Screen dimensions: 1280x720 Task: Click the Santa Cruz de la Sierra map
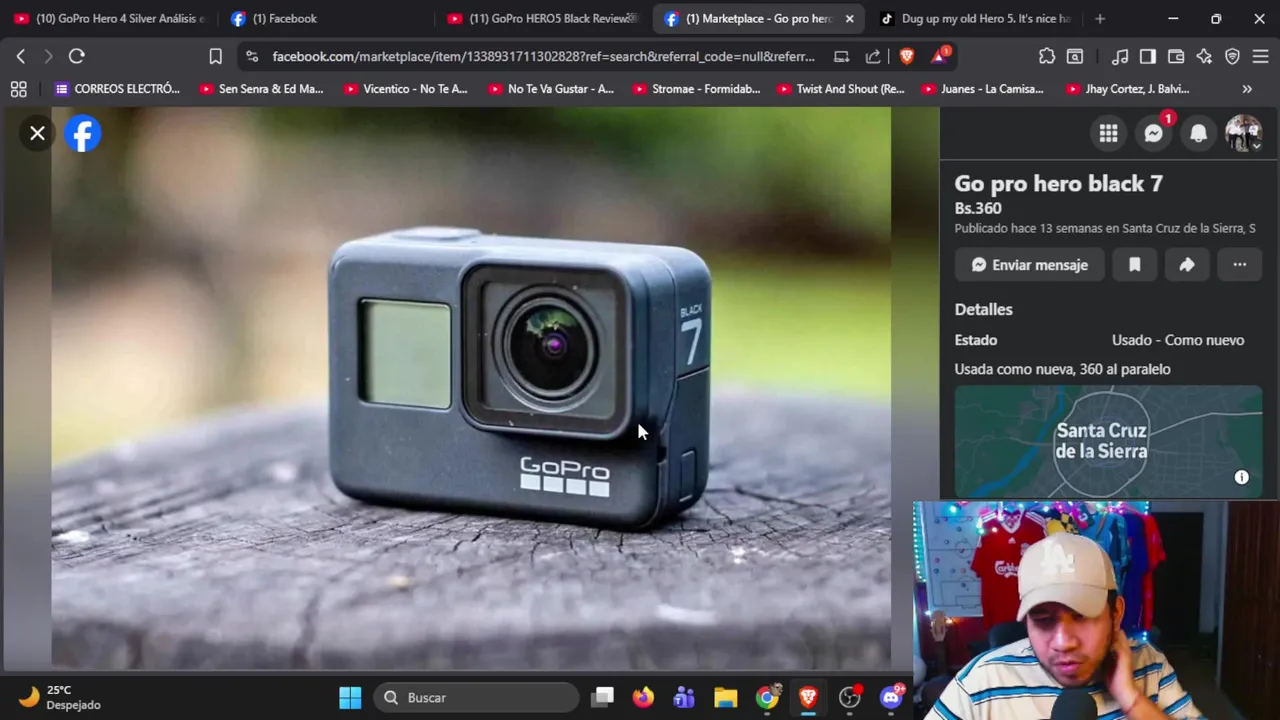click(1108, 441)
